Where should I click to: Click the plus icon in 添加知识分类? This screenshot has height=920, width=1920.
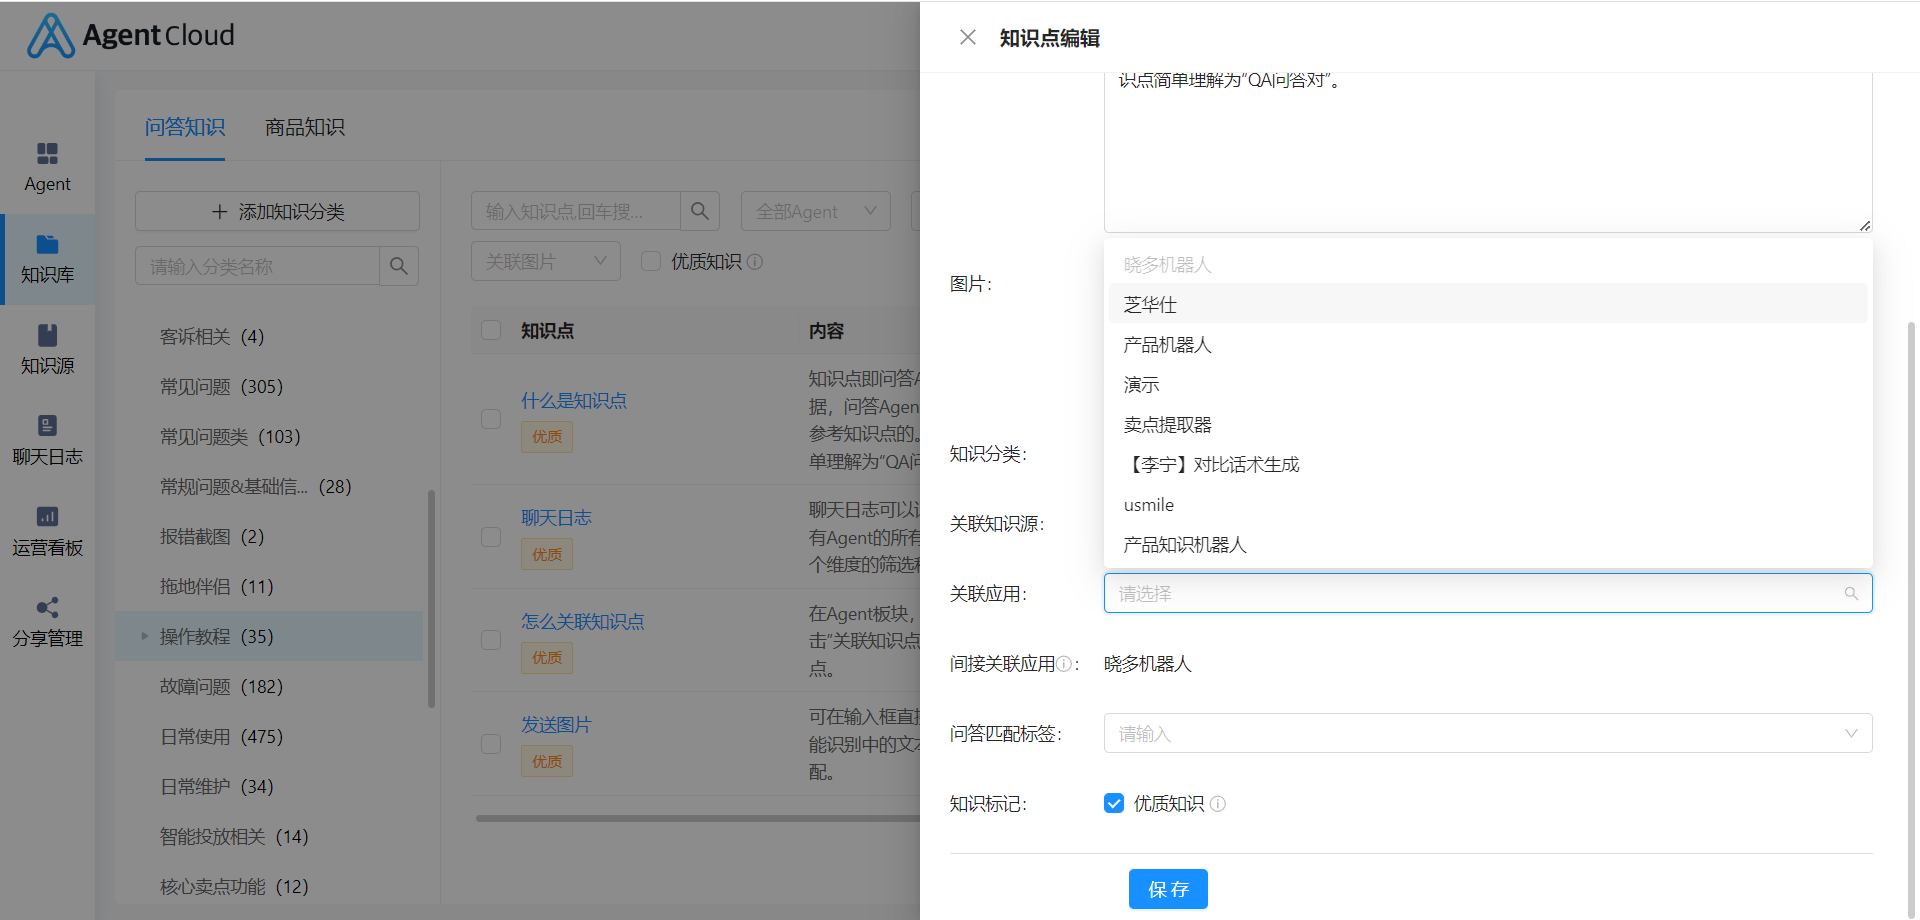pos(220,212)
